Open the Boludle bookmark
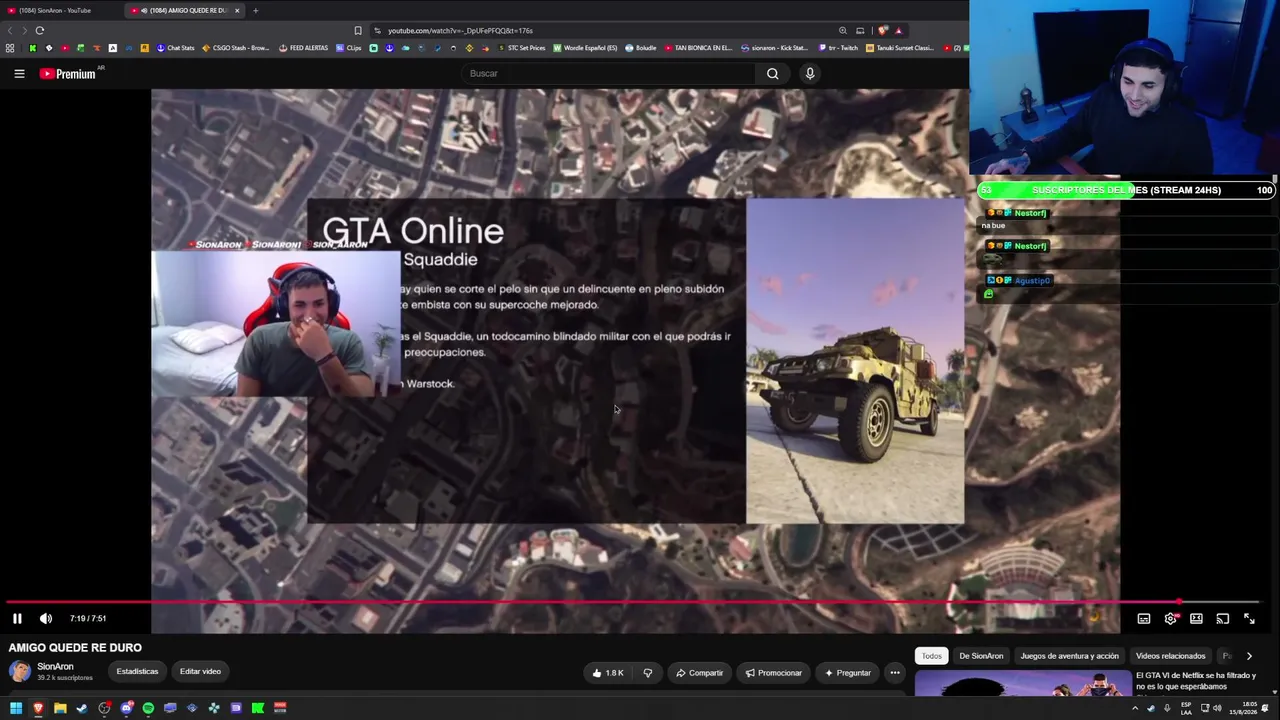 click(641, 48)
